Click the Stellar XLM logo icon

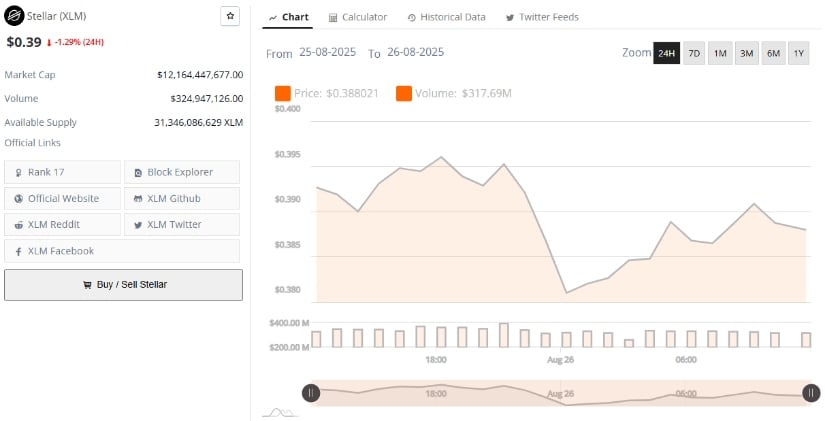[14, 16]
